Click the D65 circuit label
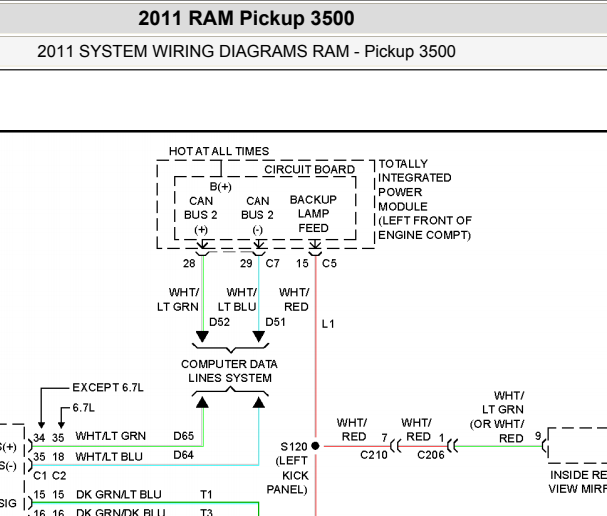This screenshot has height=516, width=607. coord(183,436)
